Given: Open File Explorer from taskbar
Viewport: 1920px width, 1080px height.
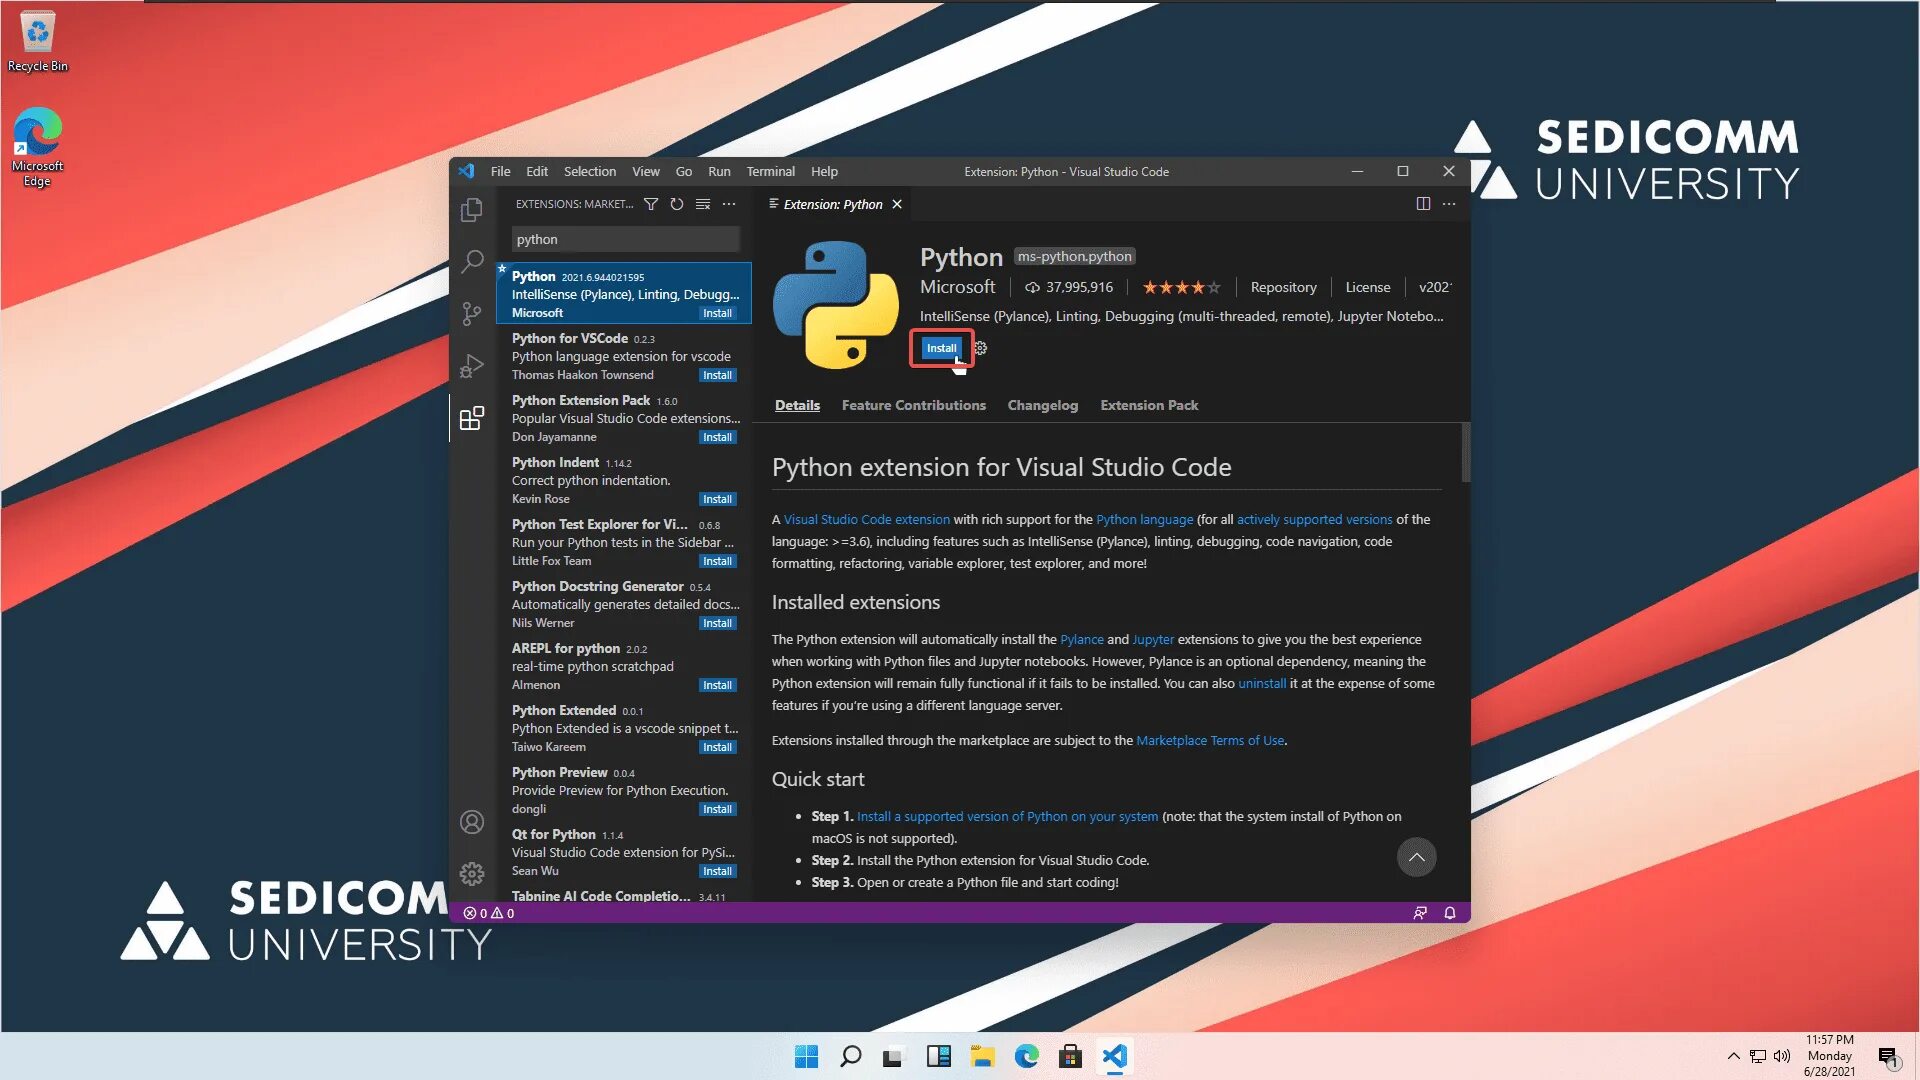Looking at the screenshot, I should [x=982, y=1056].
